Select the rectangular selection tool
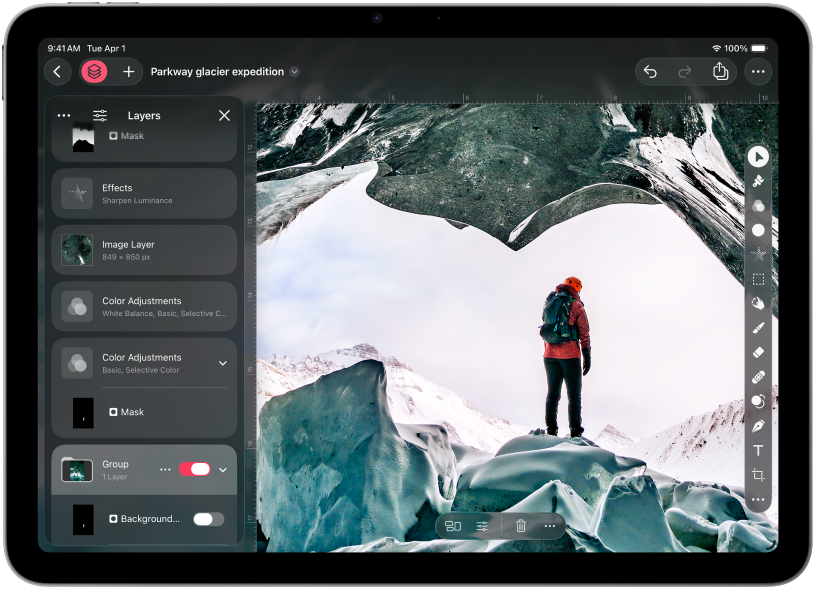814x591 pixels. tap(759, 277)
